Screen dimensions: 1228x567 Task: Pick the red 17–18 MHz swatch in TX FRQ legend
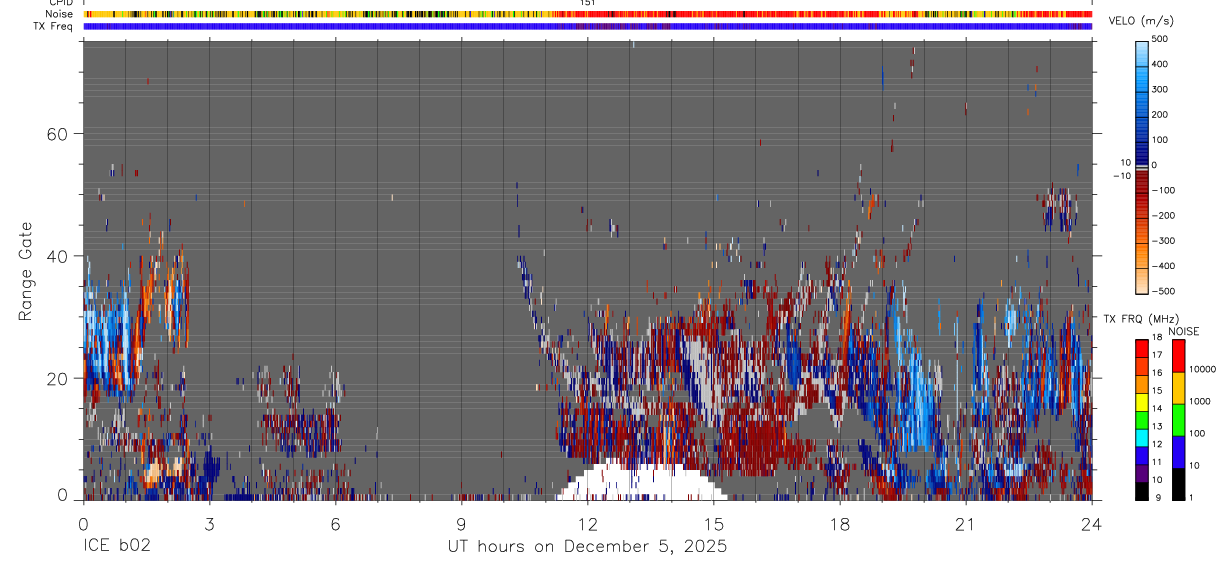click(1142, 349)
